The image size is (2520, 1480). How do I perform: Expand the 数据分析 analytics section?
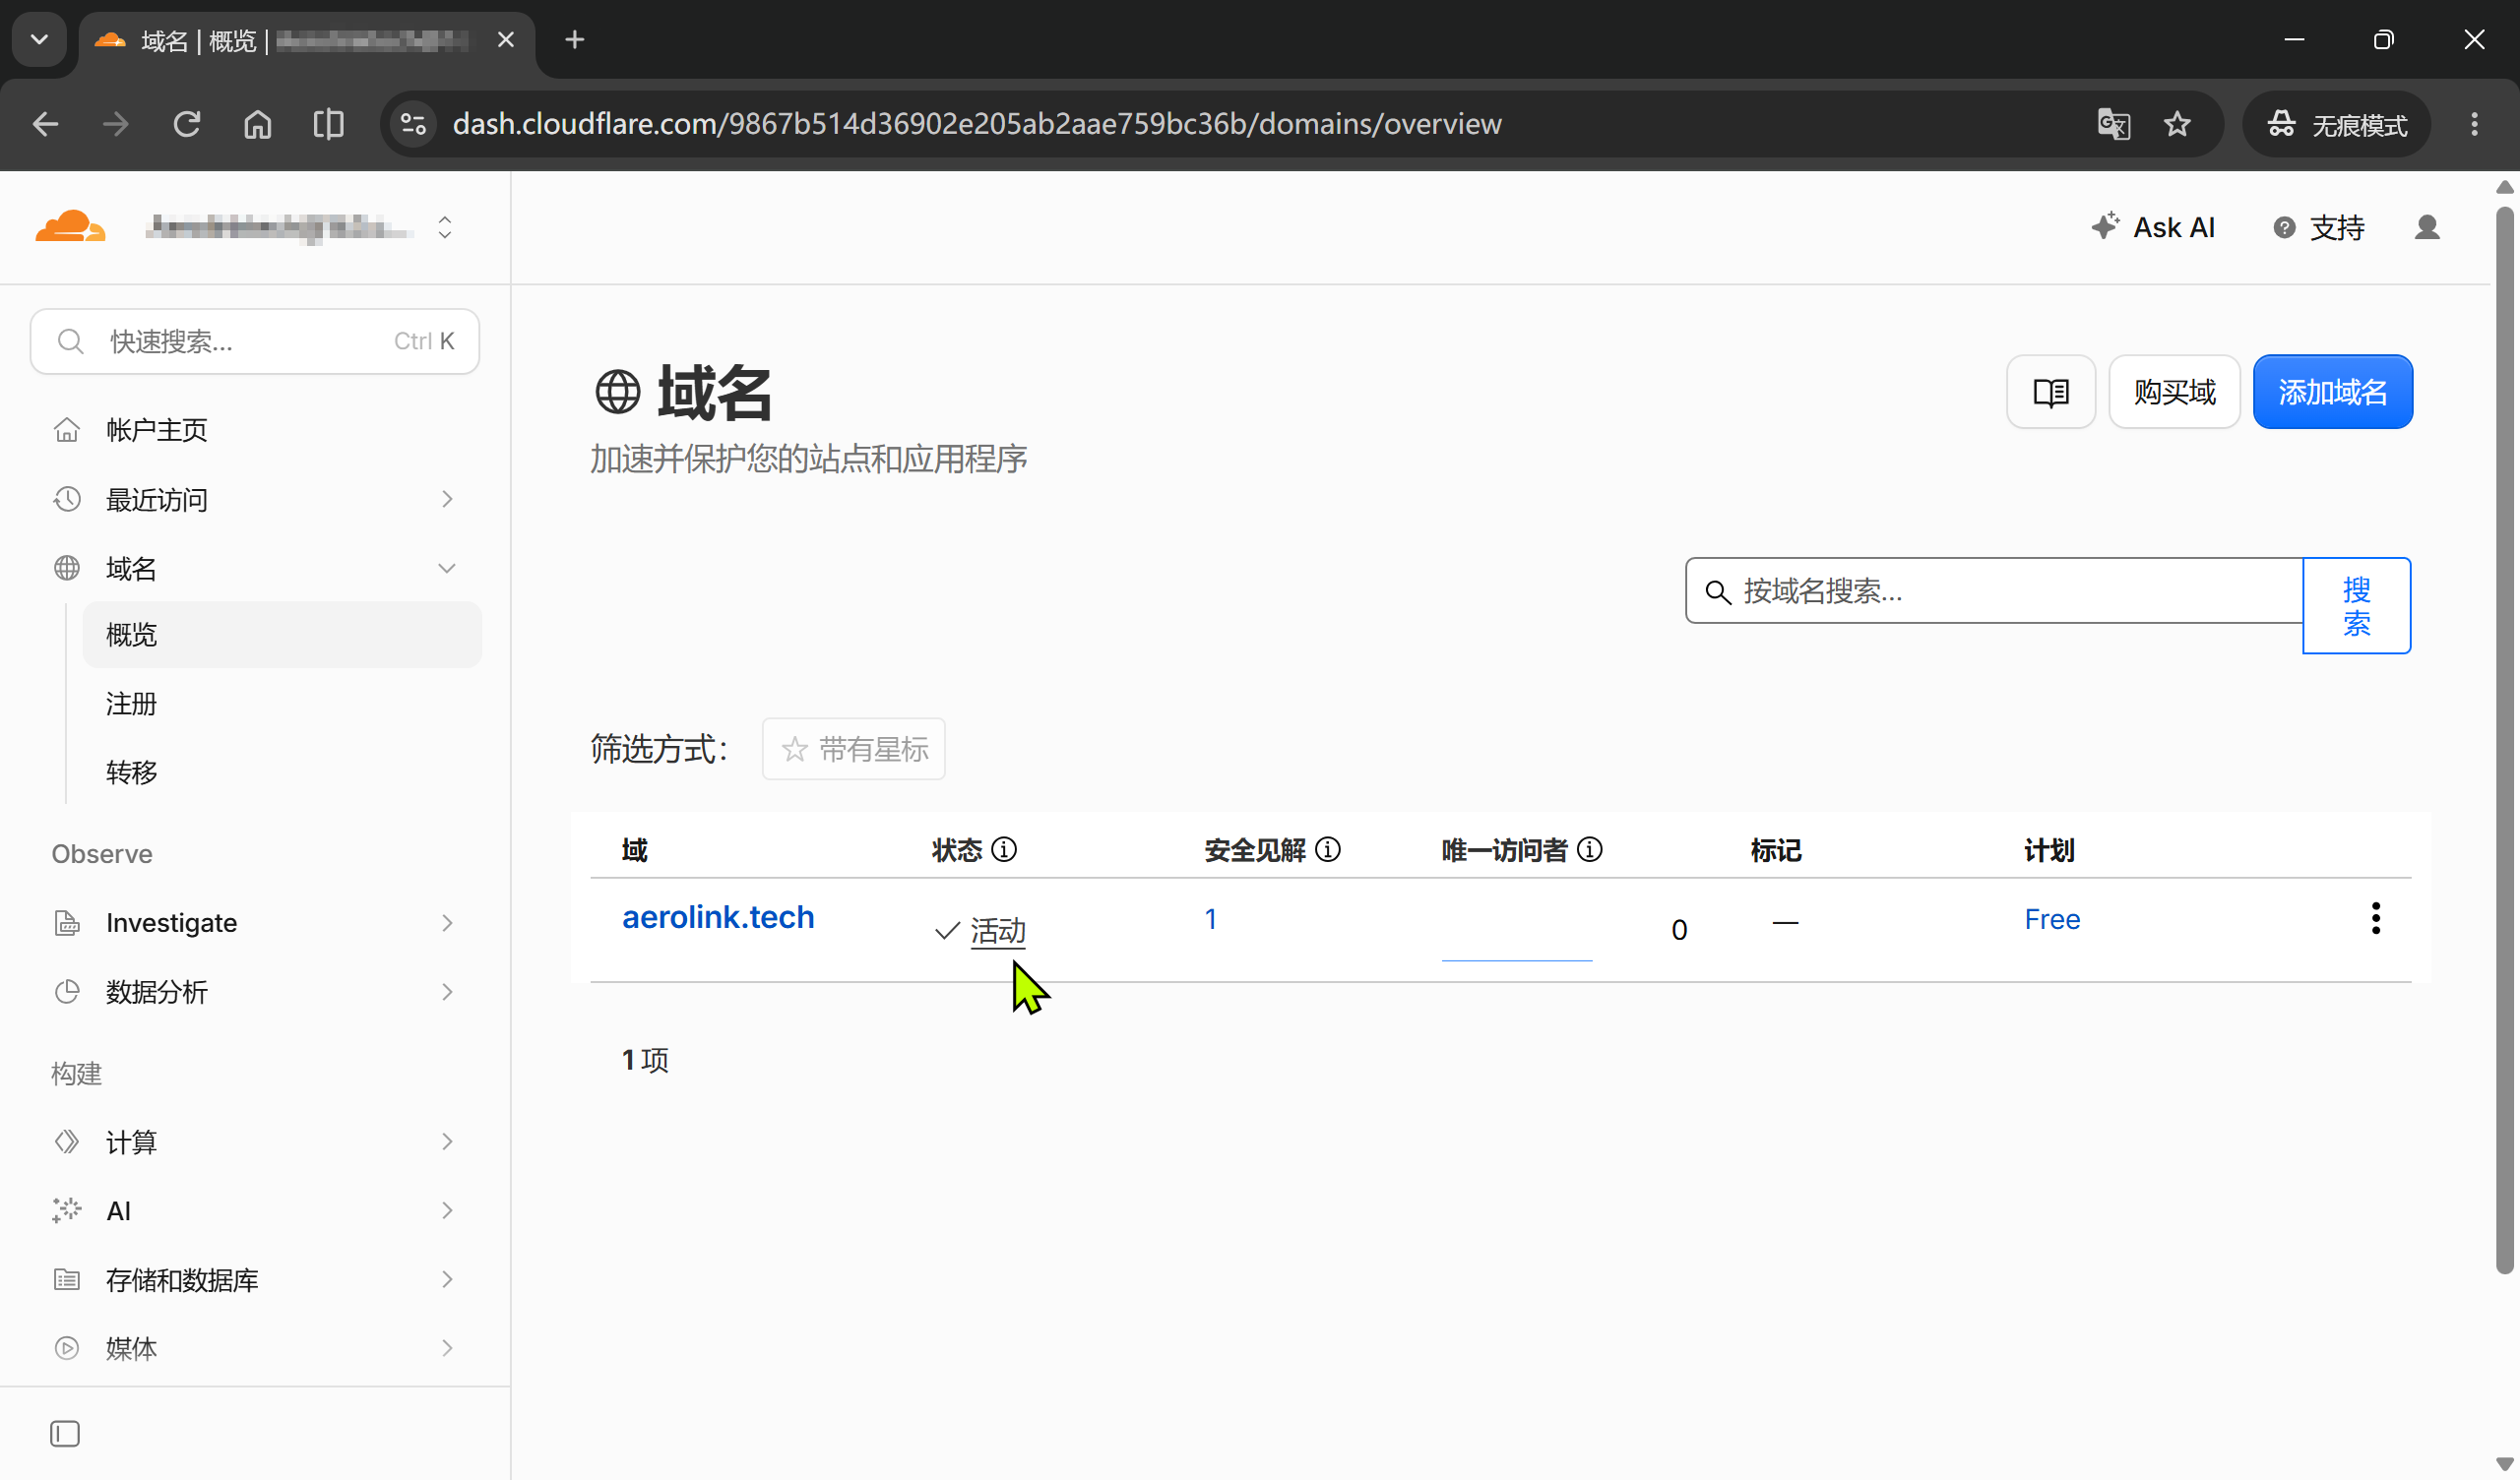(x=254, y=991)
